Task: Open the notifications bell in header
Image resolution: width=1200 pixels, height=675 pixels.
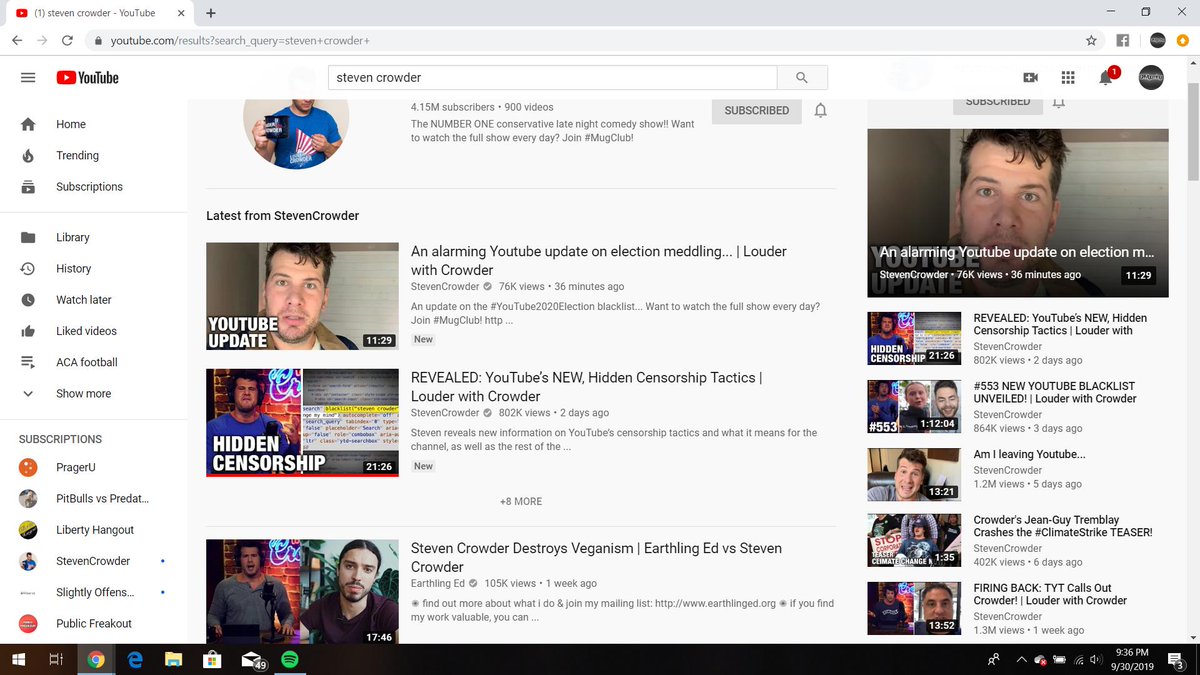Action: click(1106, 78)
